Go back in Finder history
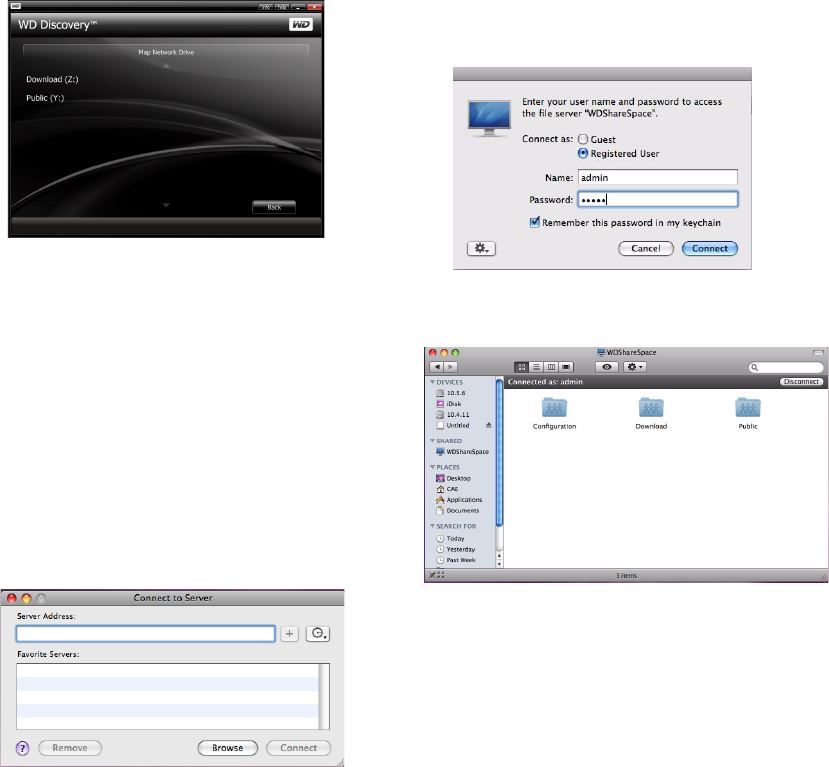Screen dimensions: 829x767 pyautogui.click(x=437, y=367)
